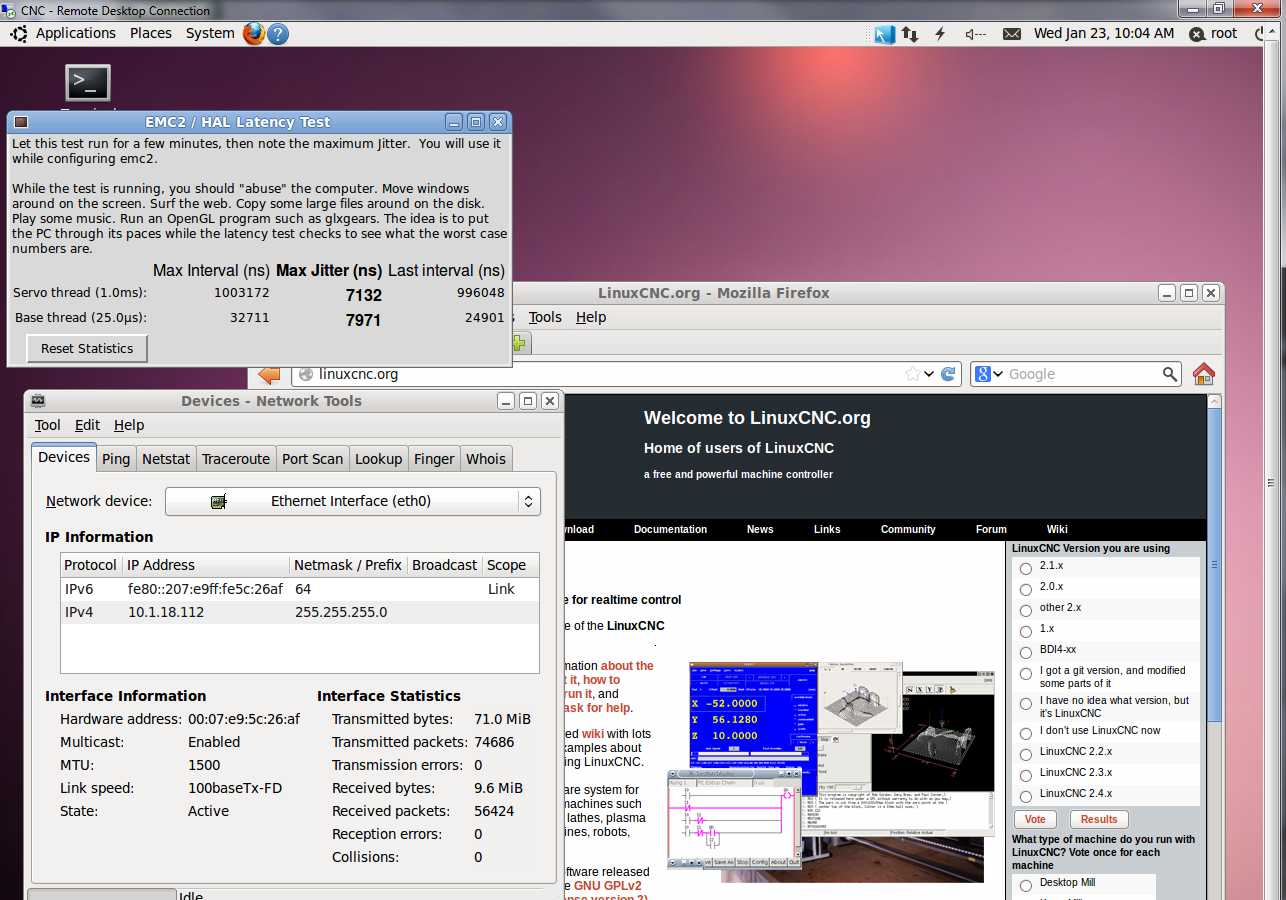This screenshot has width=1286, height=900.
Task: Click the Ubuntu logo beside Applications
Action: point(19,34)
